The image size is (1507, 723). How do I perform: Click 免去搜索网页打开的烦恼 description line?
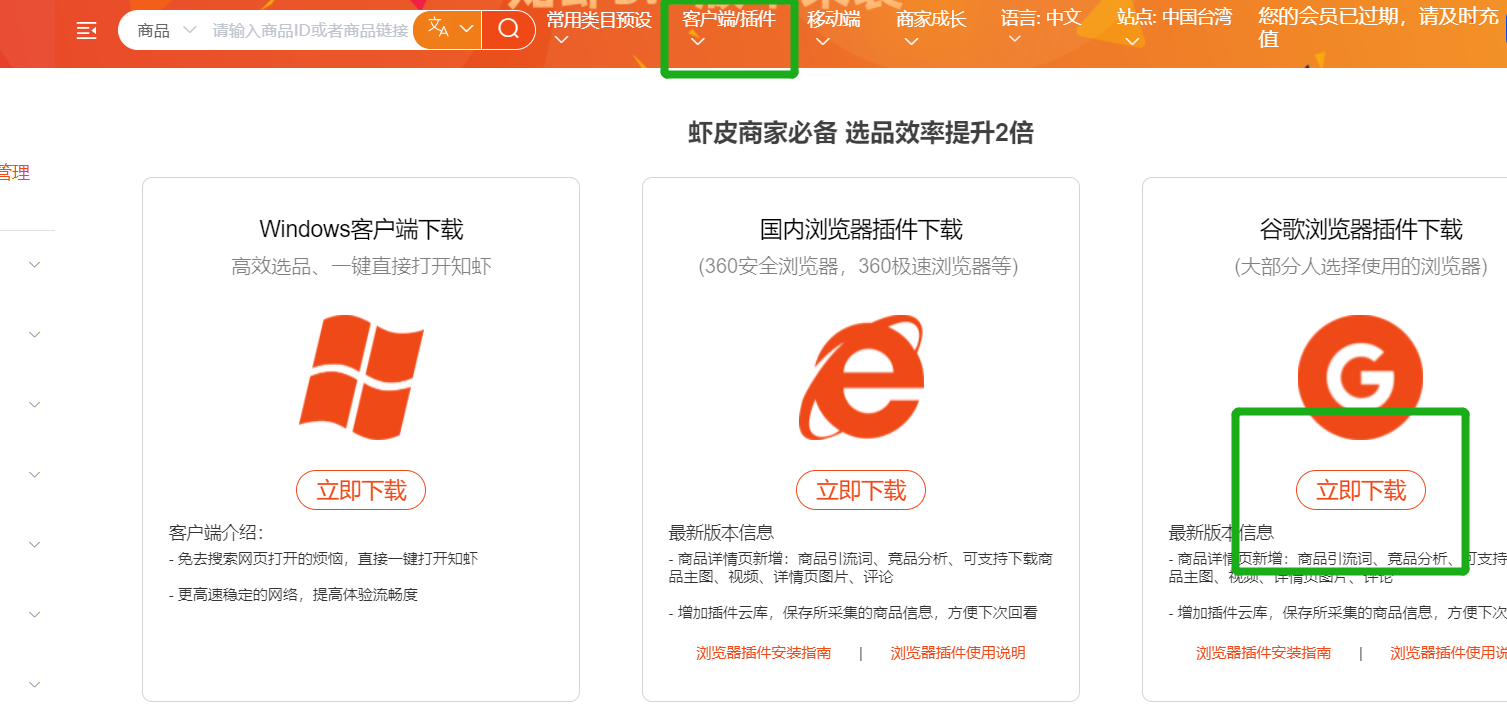click(323, 559)
